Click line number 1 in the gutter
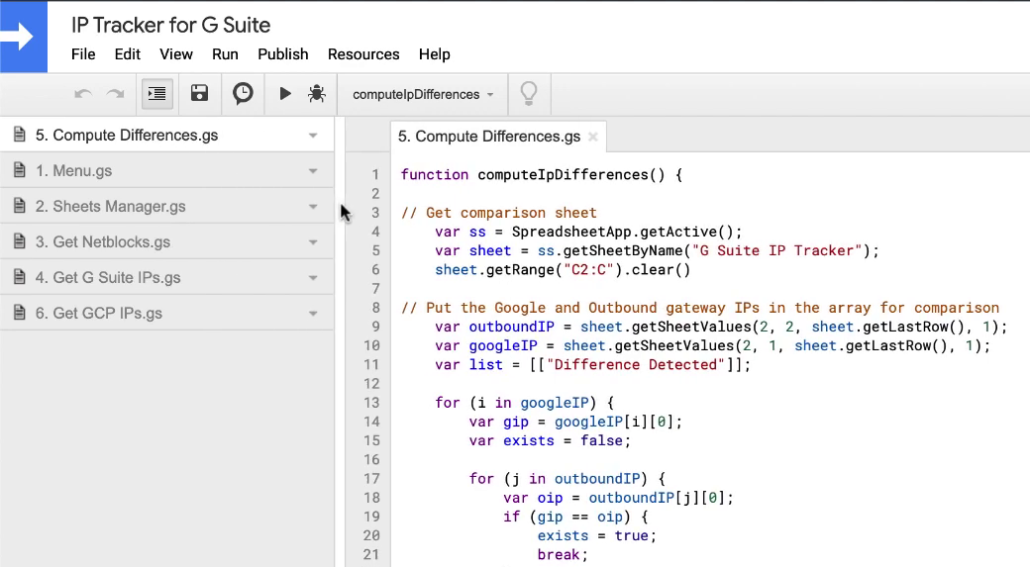The height and width of the screenshot is (567, 1030). [x=375, y=175]
